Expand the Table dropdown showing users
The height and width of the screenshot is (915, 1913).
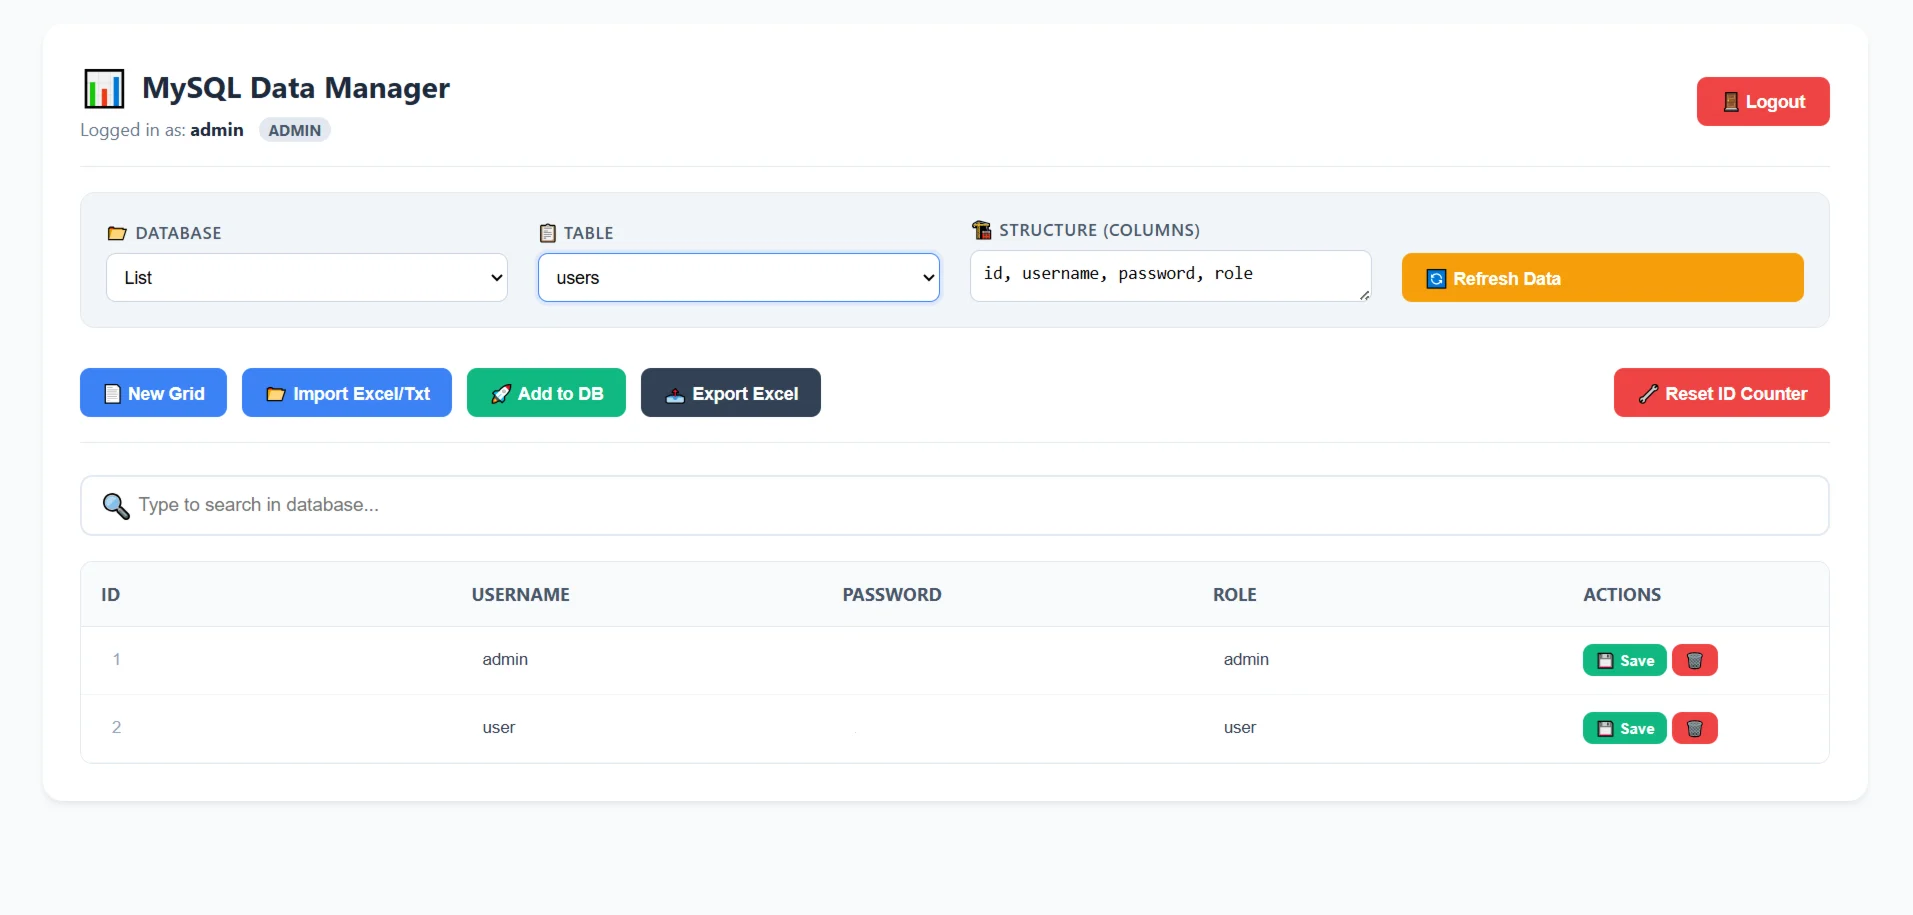738,278
